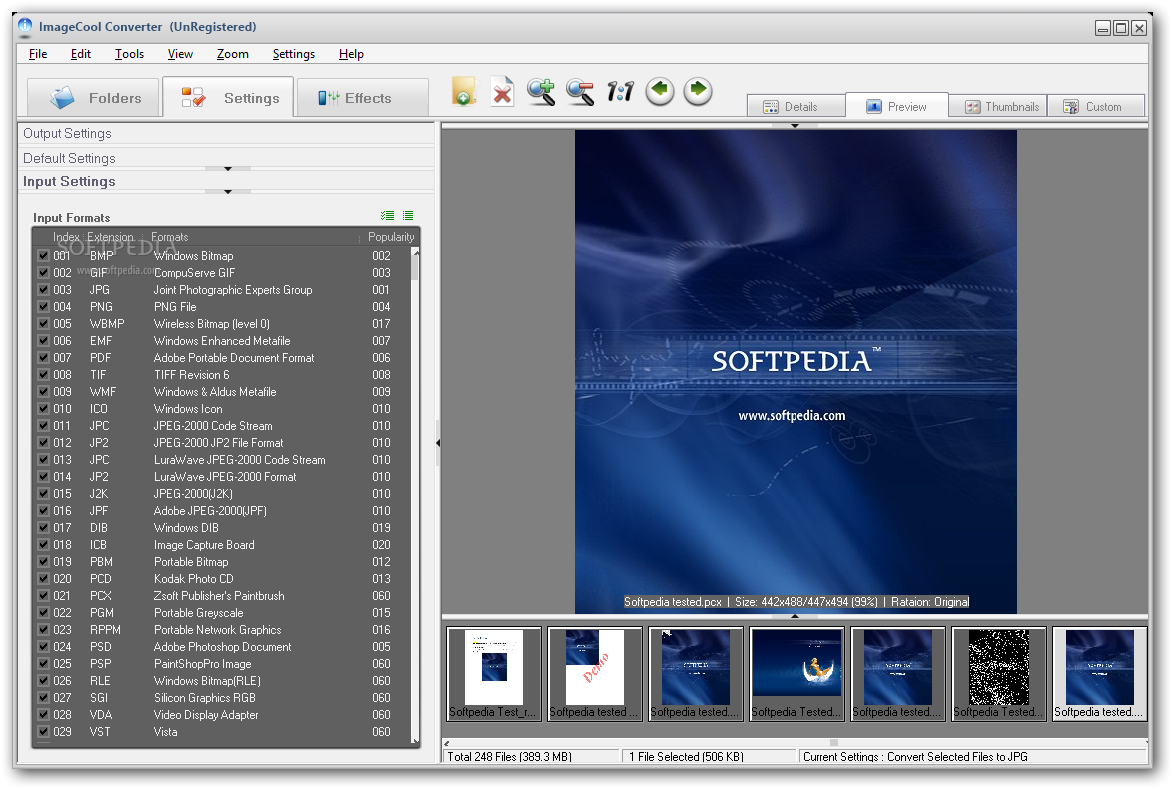Click the uncheck-all formats list icon
This screenshot has width=1173, height=789.
pyautogui.click(x=408, y=215)
